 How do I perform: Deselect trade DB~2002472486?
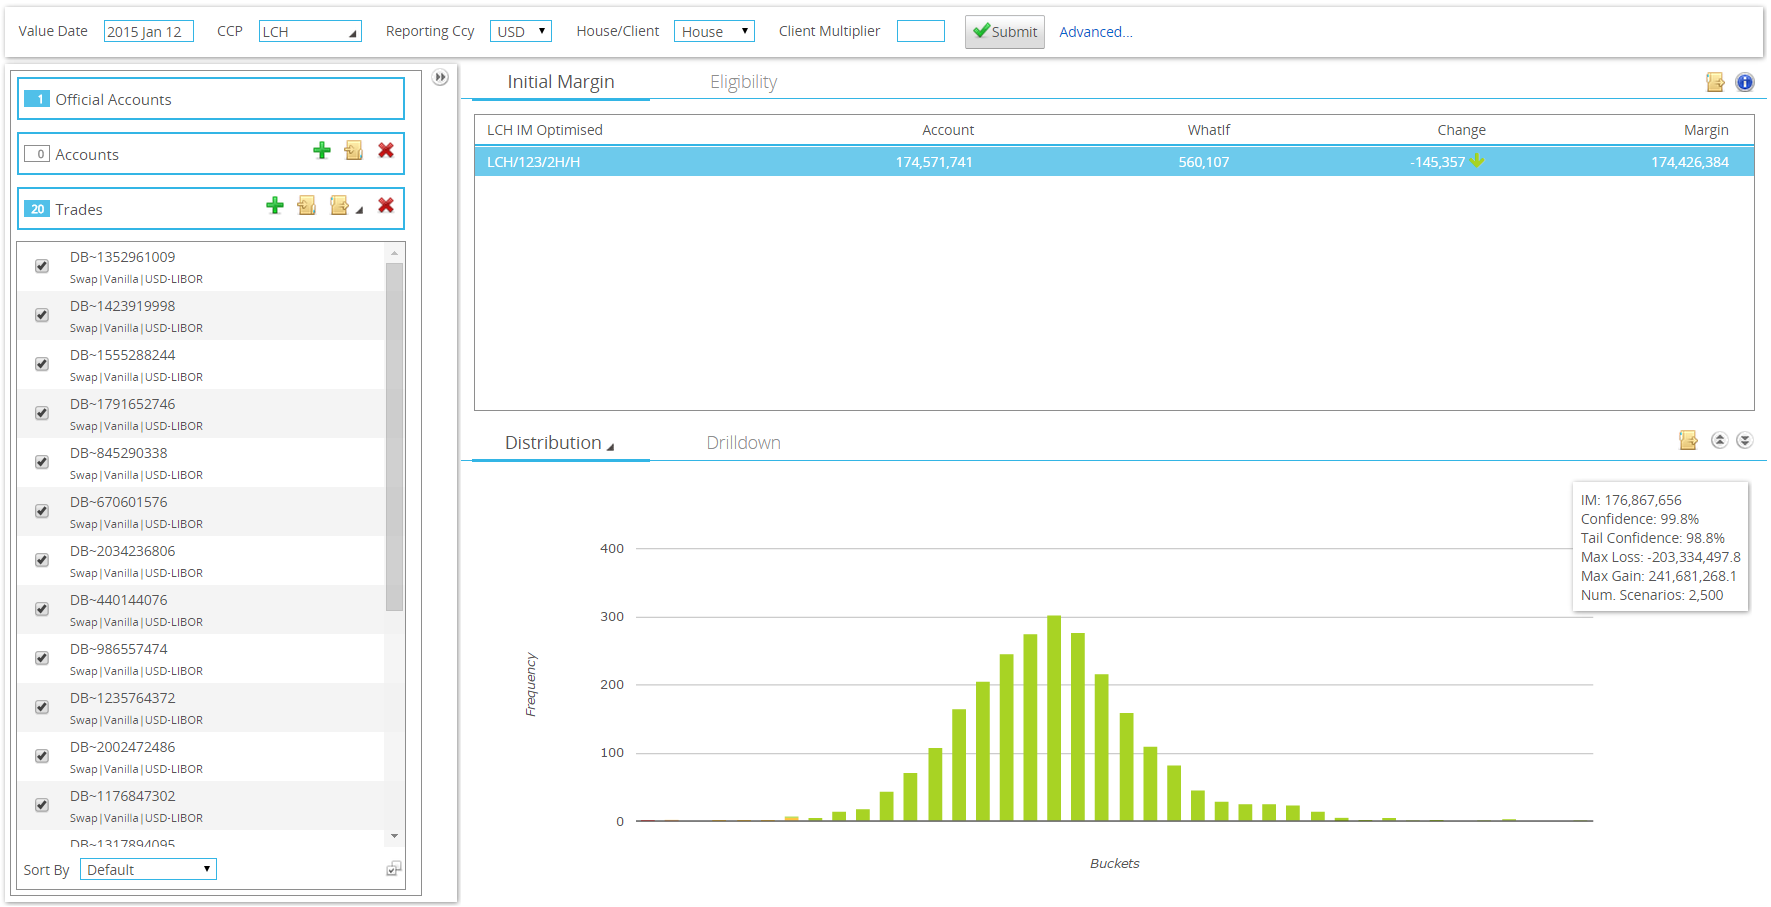tap(42, 756)
